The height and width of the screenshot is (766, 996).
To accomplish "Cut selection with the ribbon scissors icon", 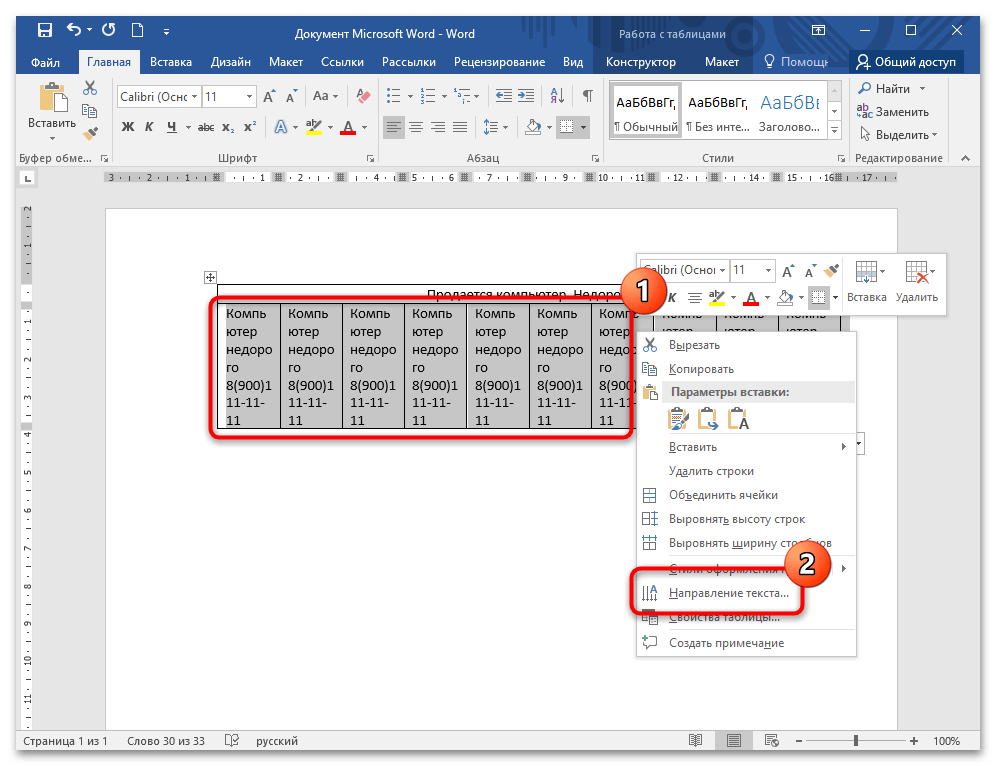I will [90, 88].
